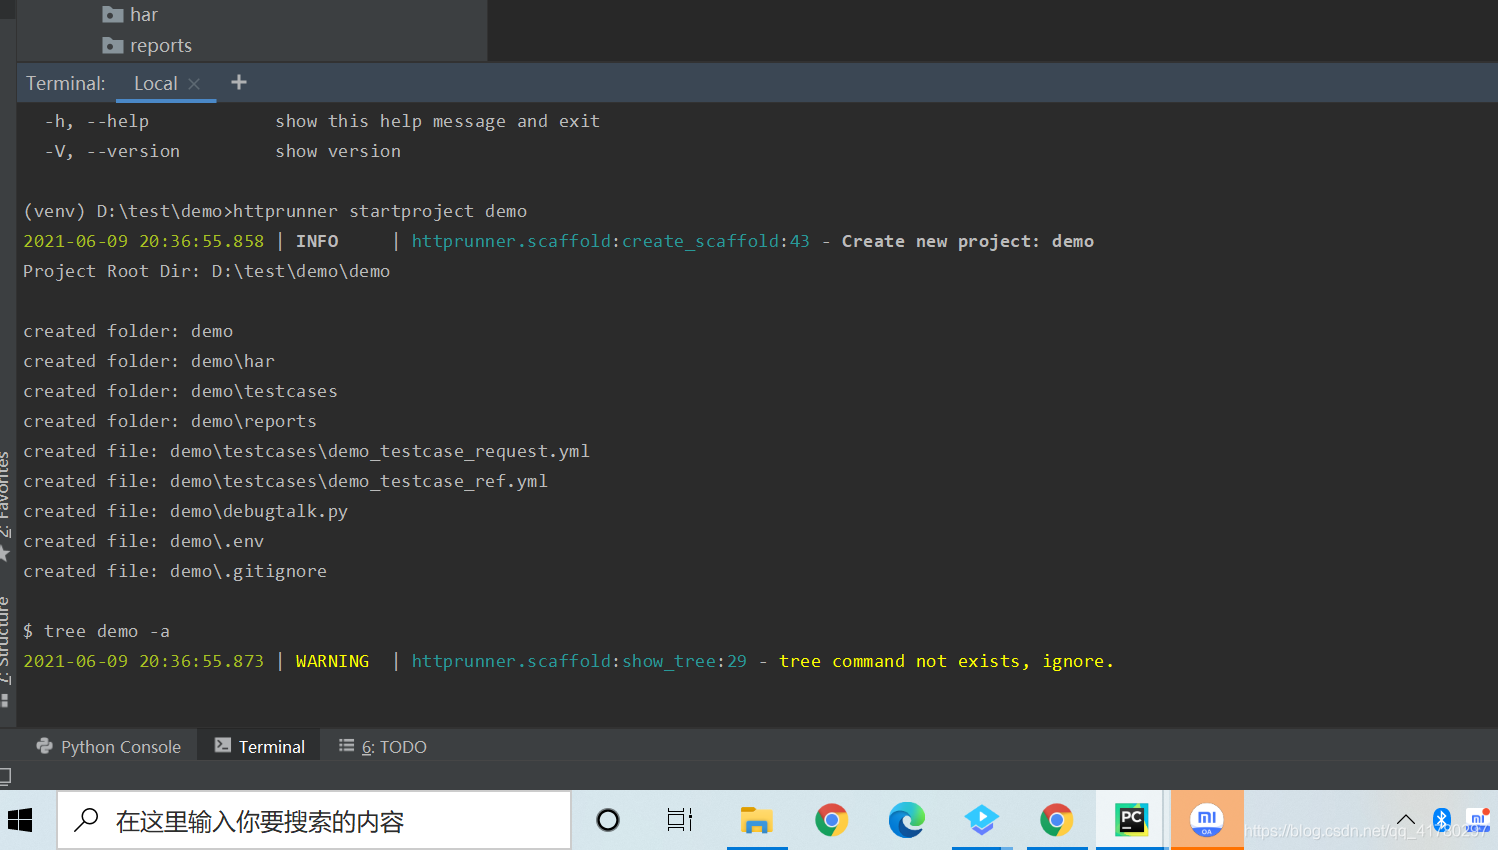Click timestamp 2021-06-09 20:36:55.873

point(144,661)
